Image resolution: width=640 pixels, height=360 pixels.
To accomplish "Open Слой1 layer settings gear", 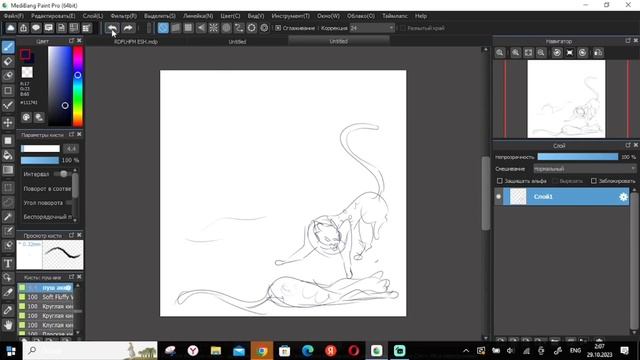I will [x=623, y=197].
